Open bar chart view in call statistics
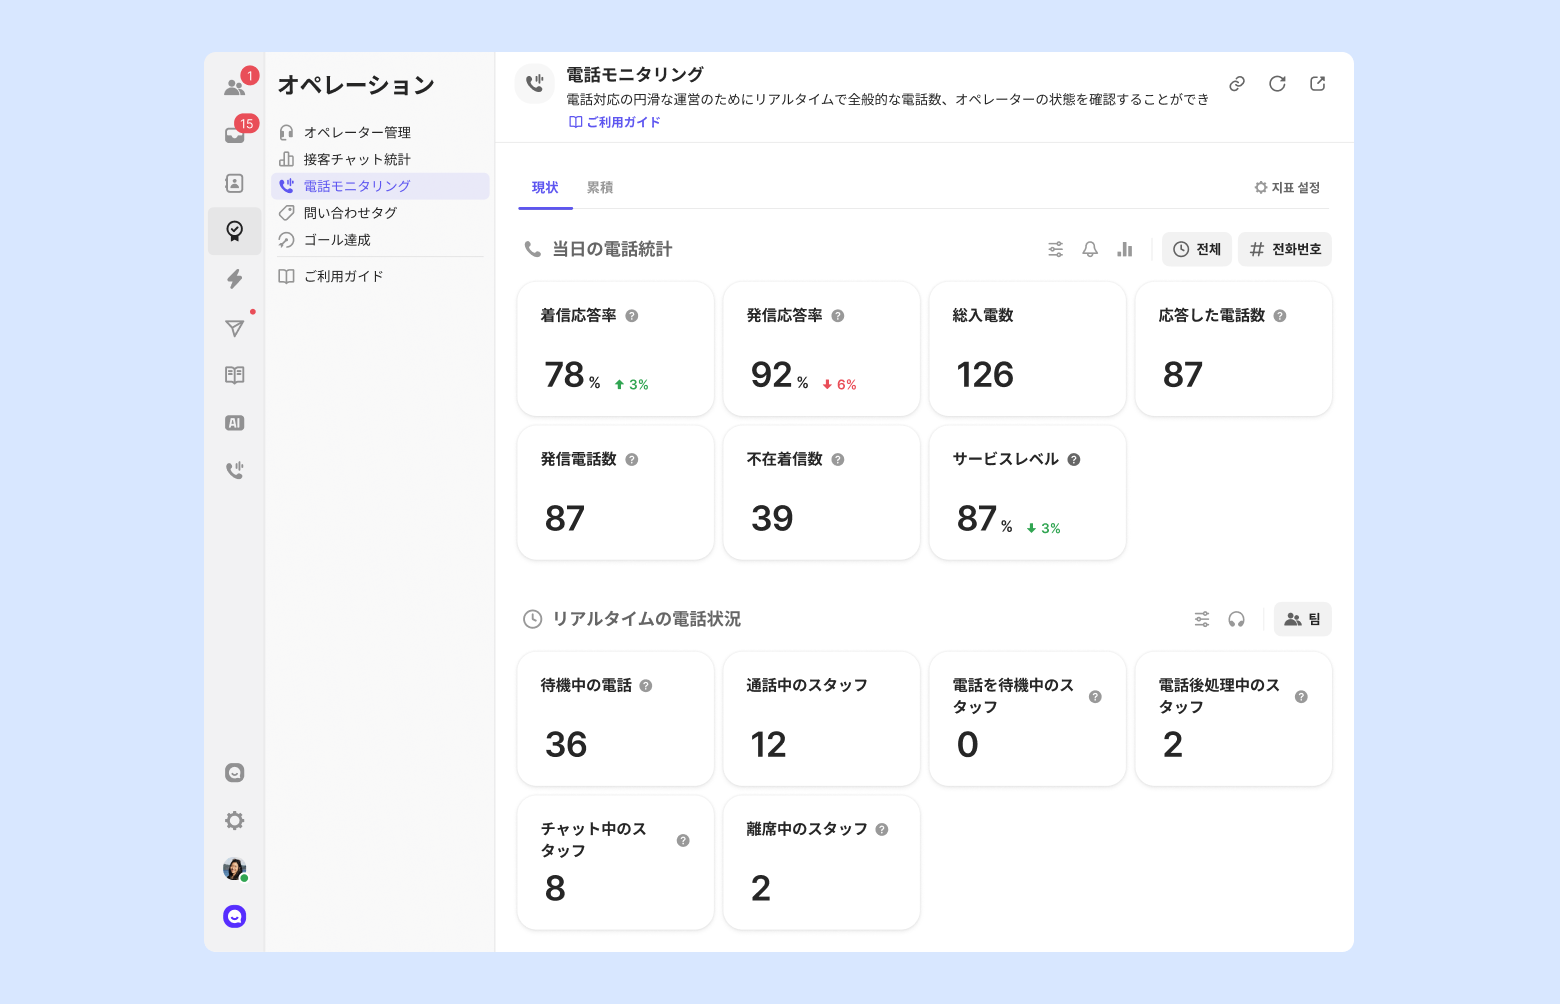The height and width of the screenshot is (1004, 1560). 1125,249
